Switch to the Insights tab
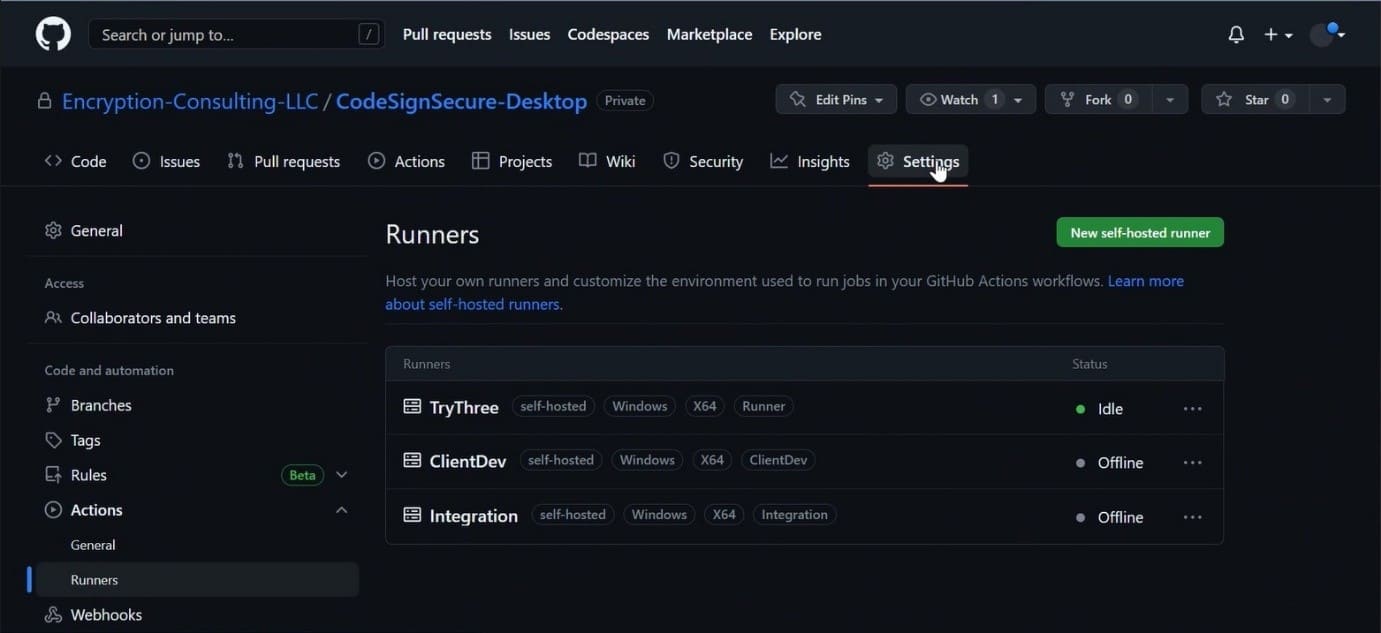Image resolution: width=1381 pixels, height=633 pixels. [x=810, y=161]
